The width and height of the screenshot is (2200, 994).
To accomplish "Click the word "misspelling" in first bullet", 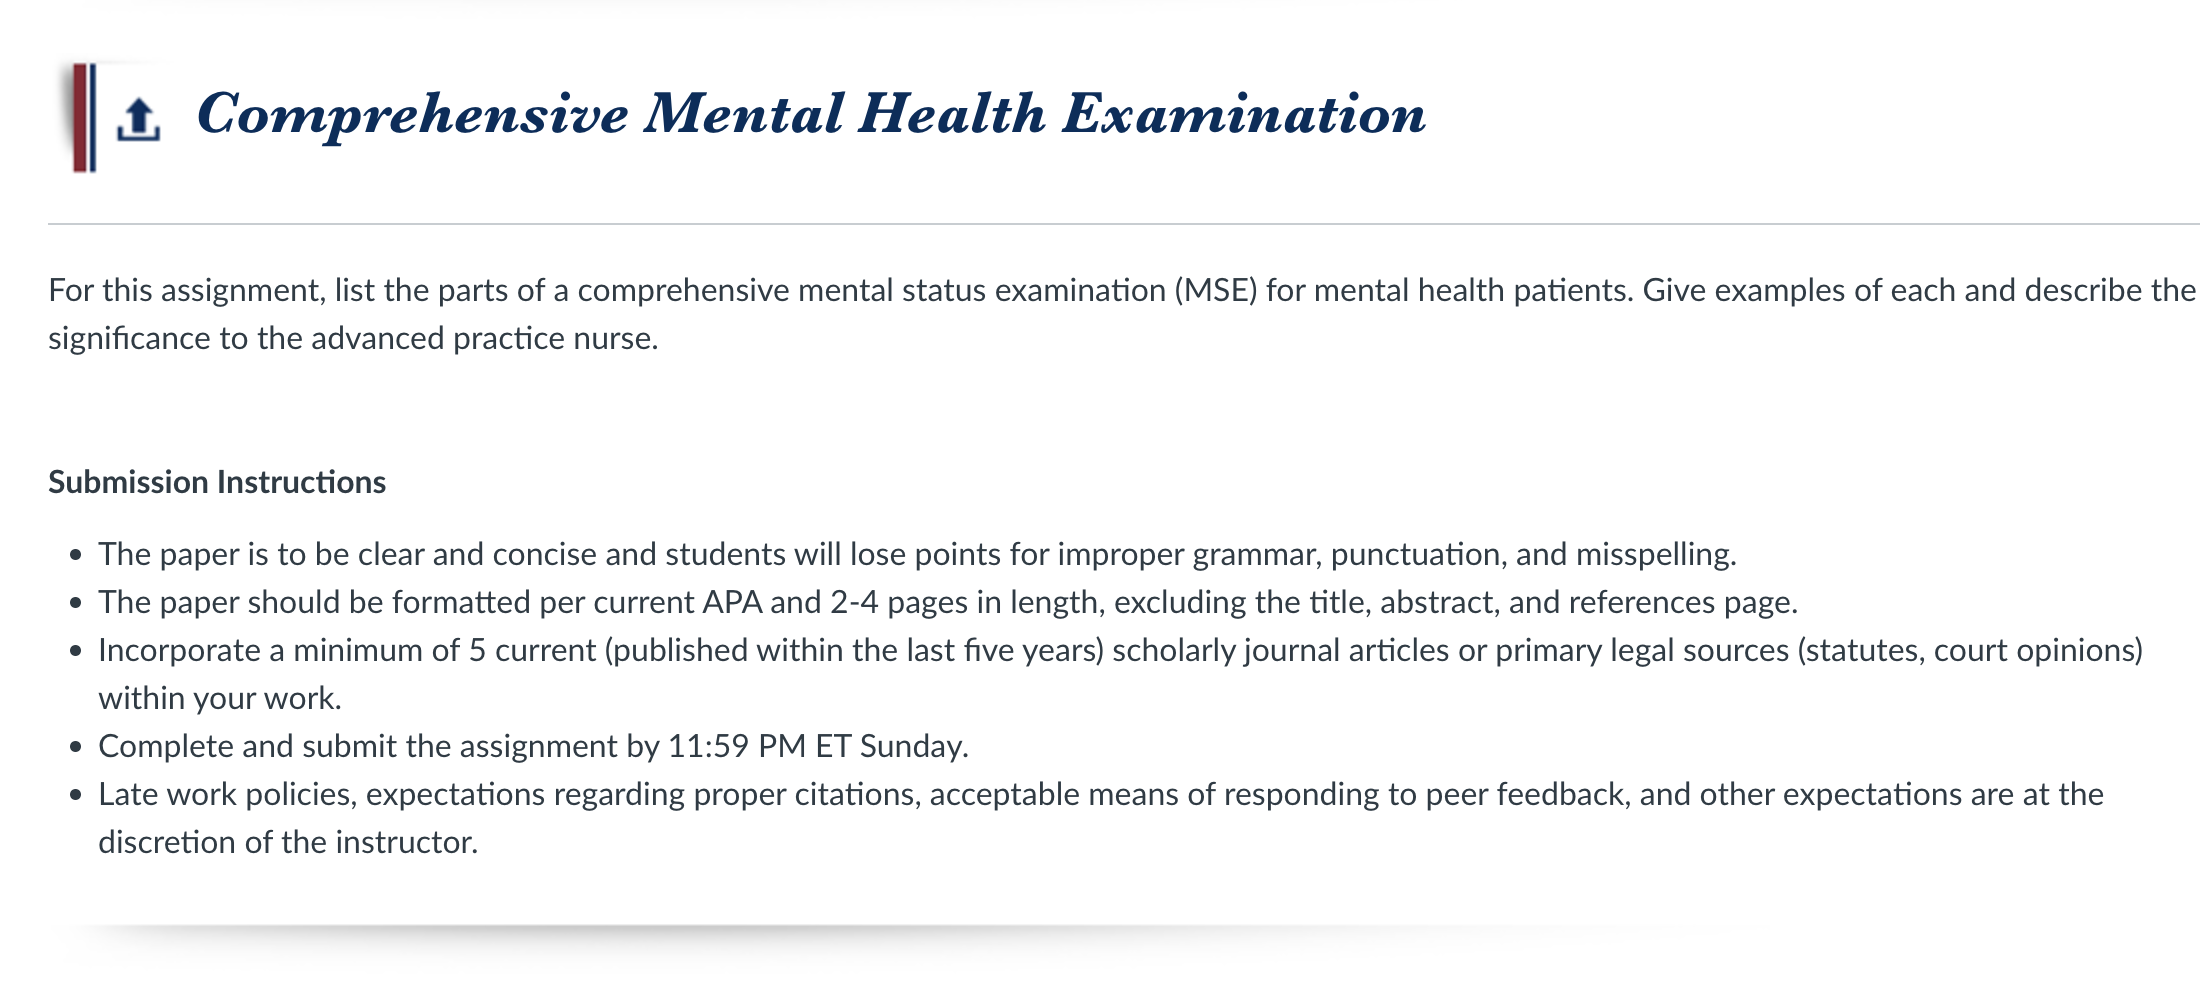I will coord(1652,554).
